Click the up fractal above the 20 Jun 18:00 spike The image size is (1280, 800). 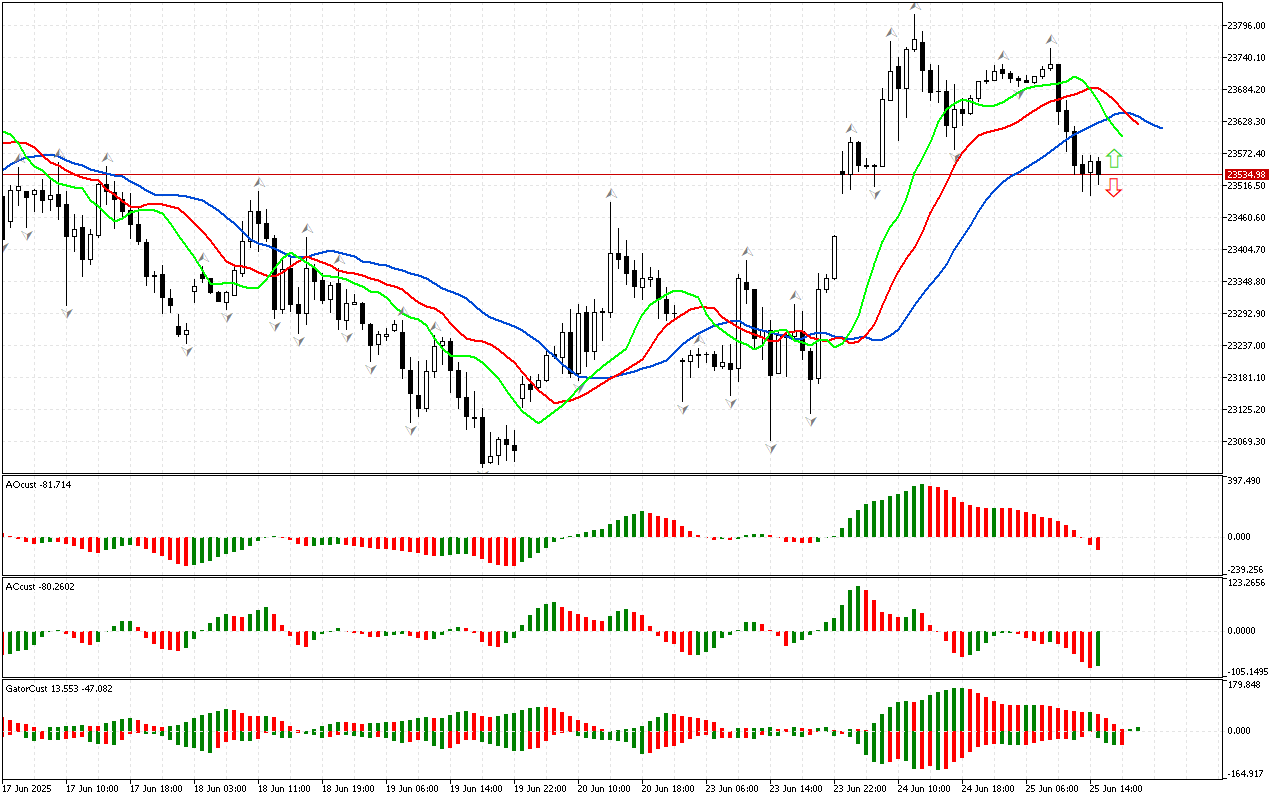tap(609, 192)
